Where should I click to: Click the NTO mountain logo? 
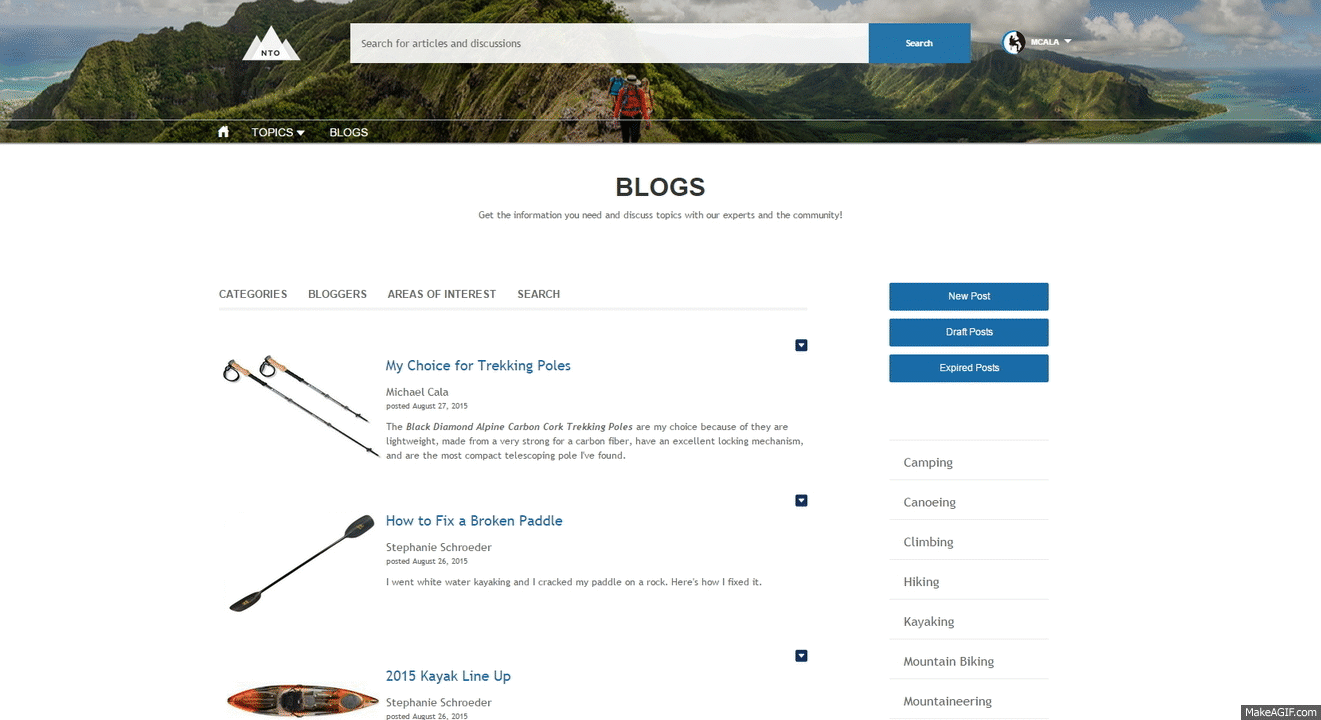point(271,43)
